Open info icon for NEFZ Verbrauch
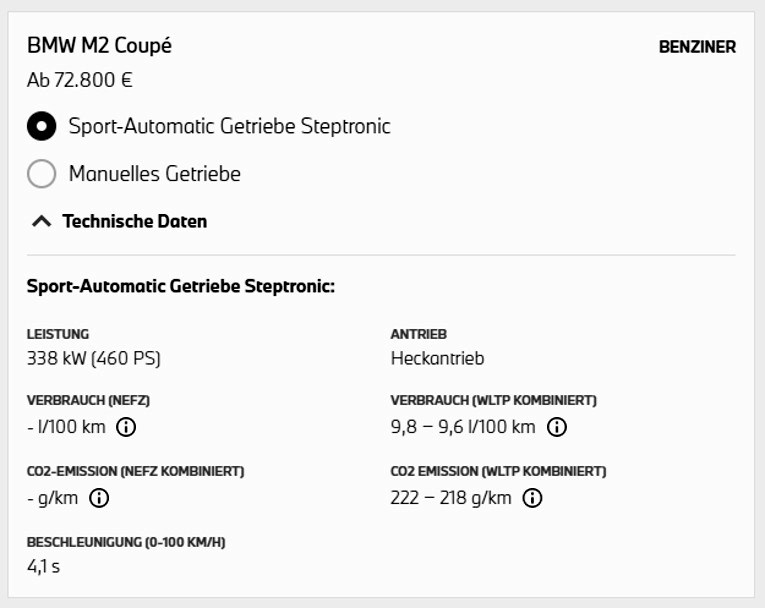Screen dimensions: 765x608 126,427
